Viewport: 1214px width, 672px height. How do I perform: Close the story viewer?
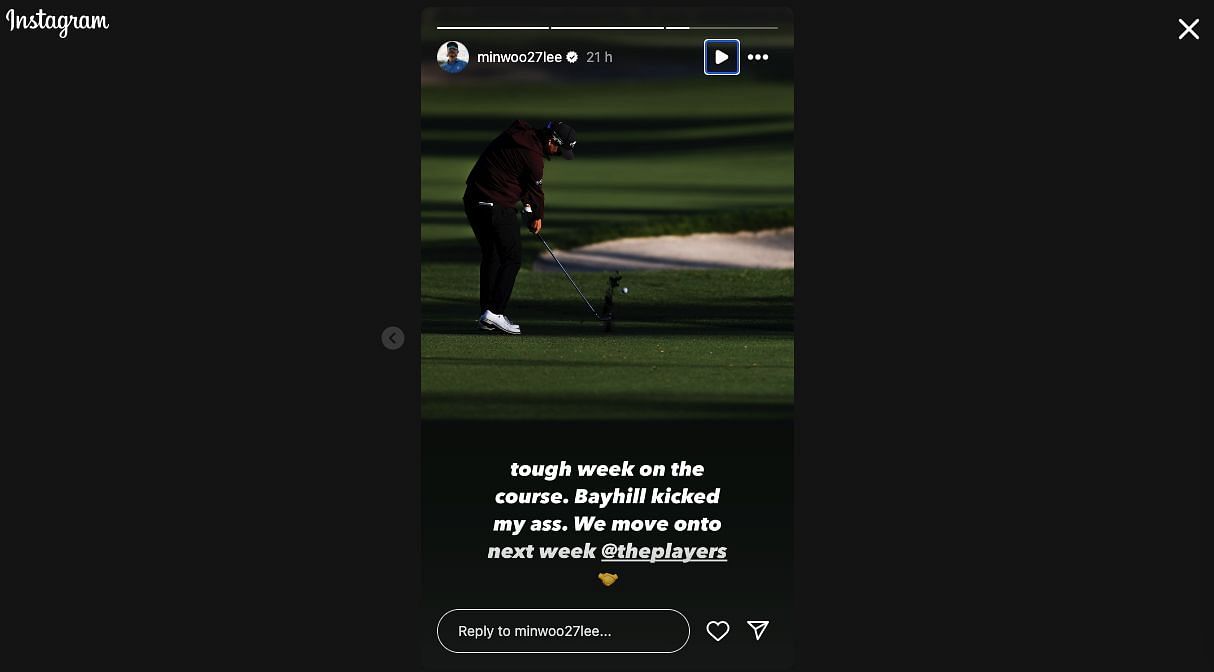click(x=1188, y=29)
